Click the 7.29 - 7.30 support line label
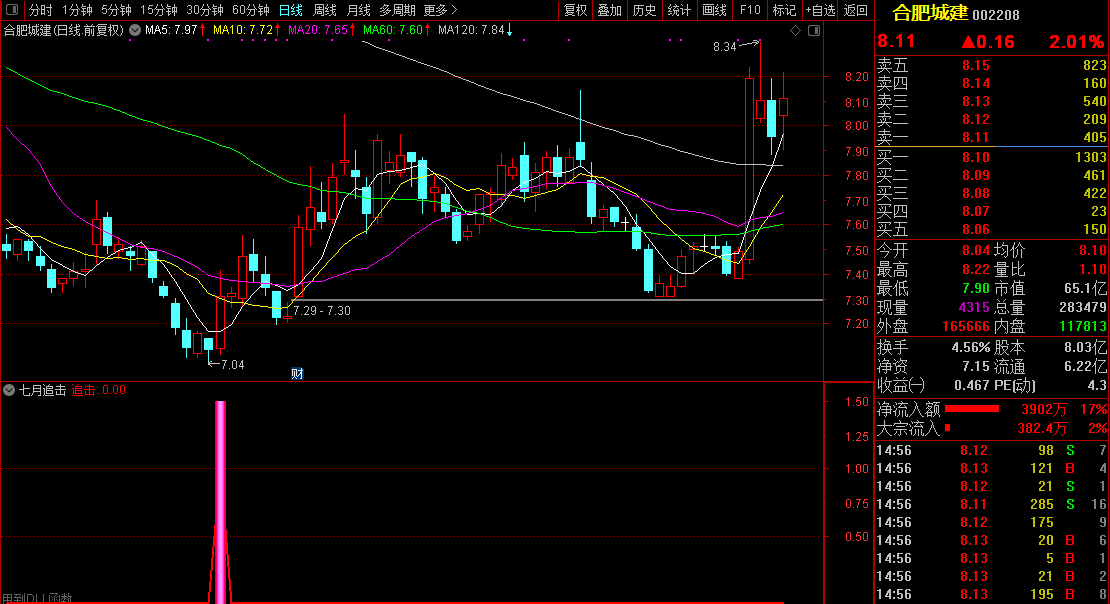1110x604 pixels. tap(321, 310)
